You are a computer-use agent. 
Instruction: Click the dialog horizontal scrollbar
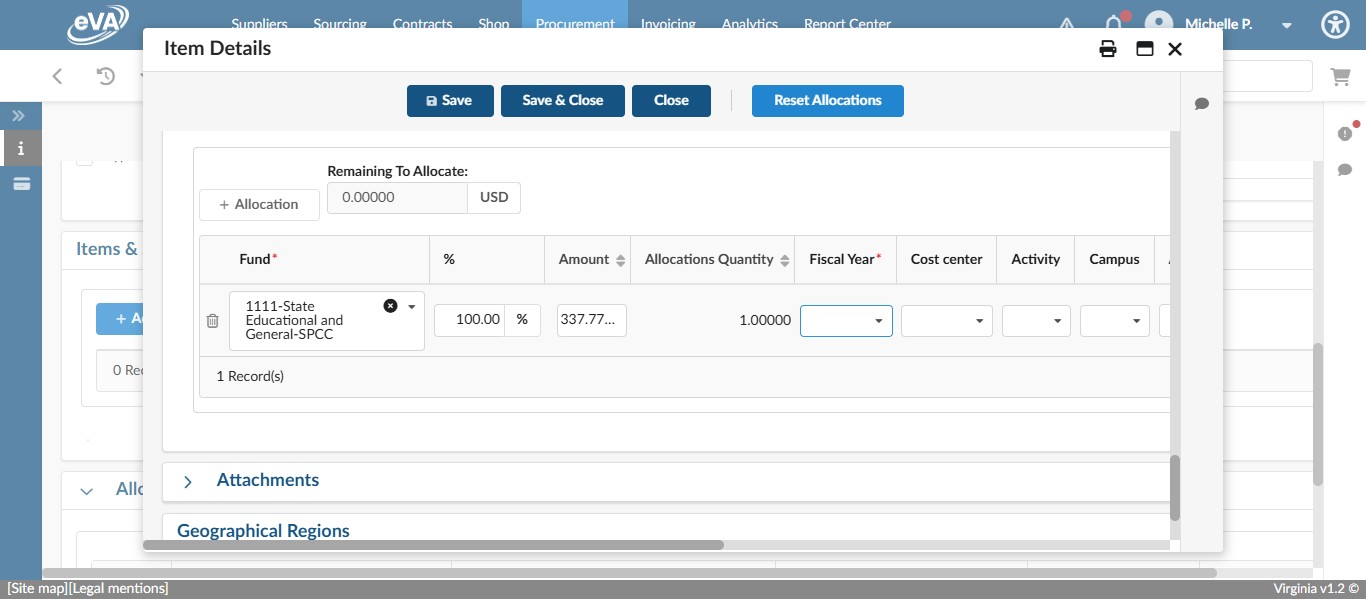pos(433,545)
